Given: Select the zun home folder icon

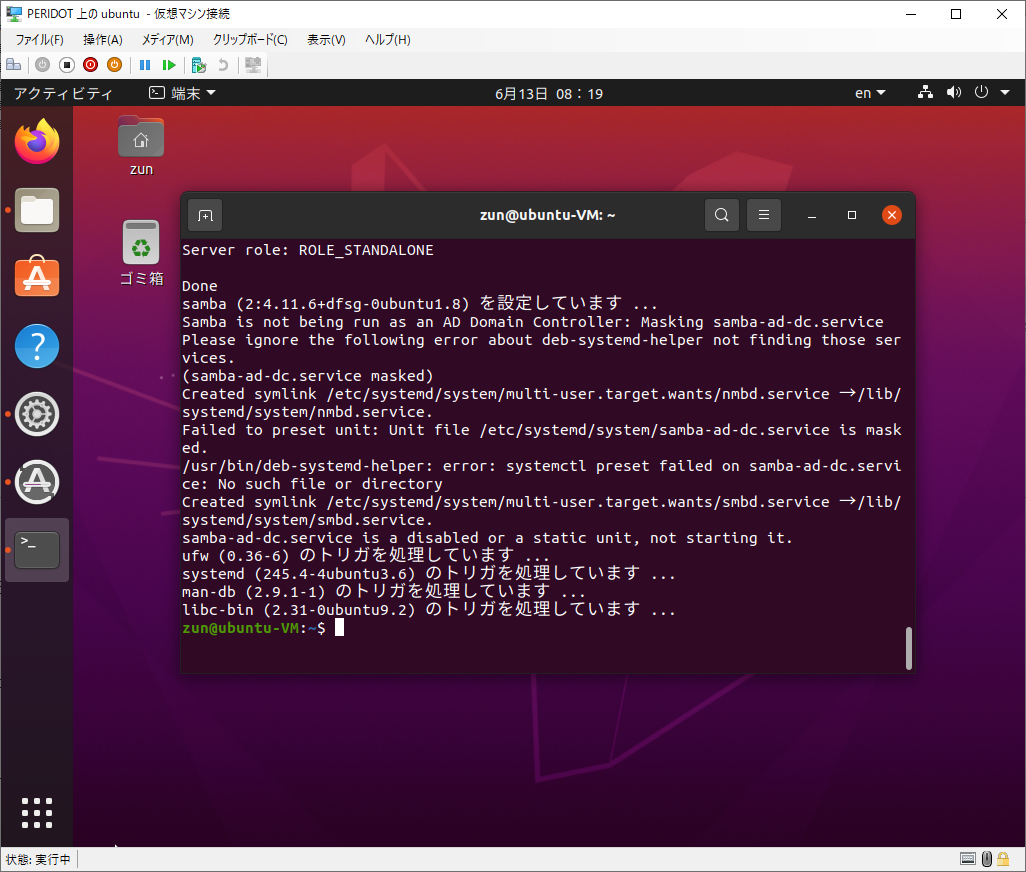Looking at the screenshot, I should (x=141, y=146).
